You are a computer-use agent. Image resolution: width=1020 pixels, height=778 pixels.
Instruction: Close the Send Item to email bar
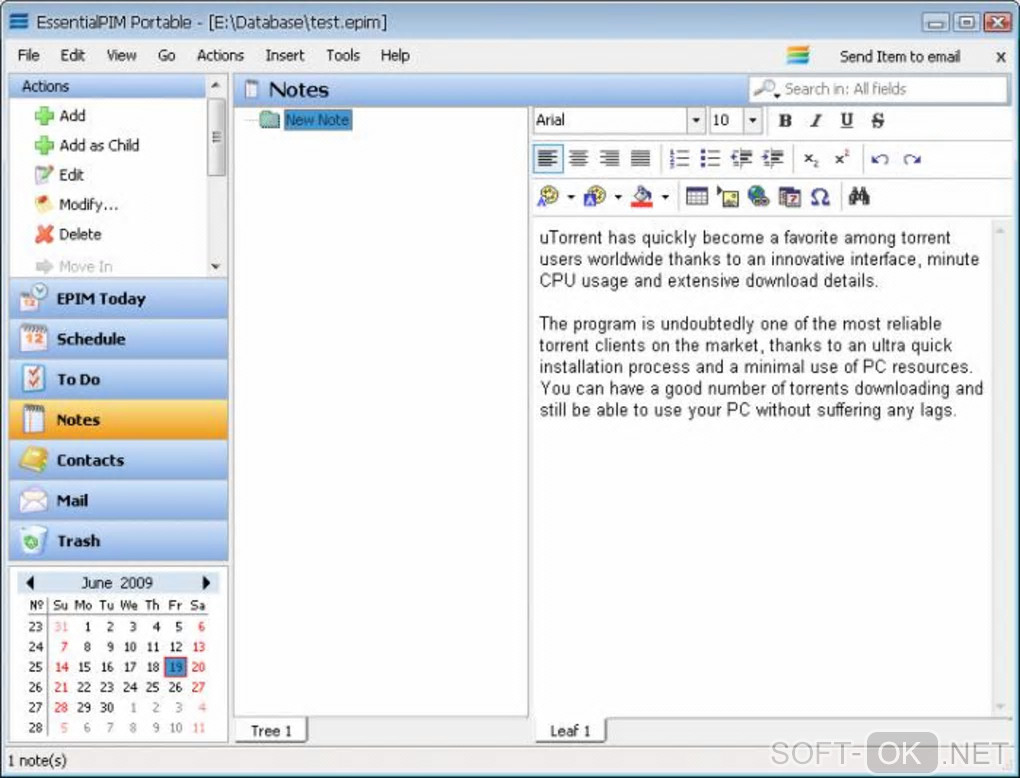[x=1001, y=57]
